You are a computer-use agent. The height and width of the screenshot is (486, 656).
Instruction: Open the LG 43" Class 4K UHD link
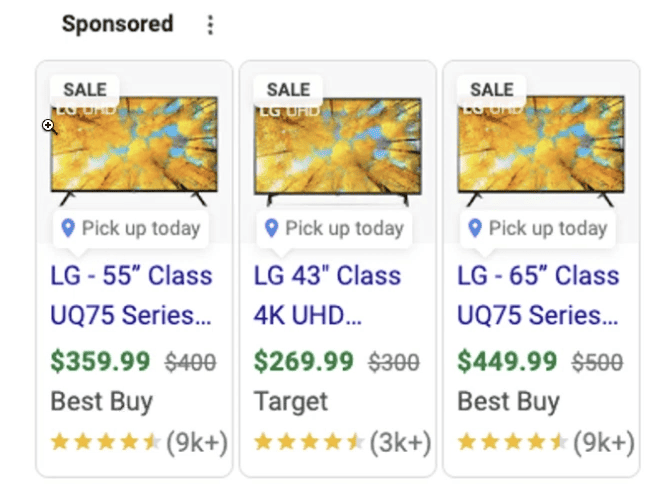(x=327, y=295)
